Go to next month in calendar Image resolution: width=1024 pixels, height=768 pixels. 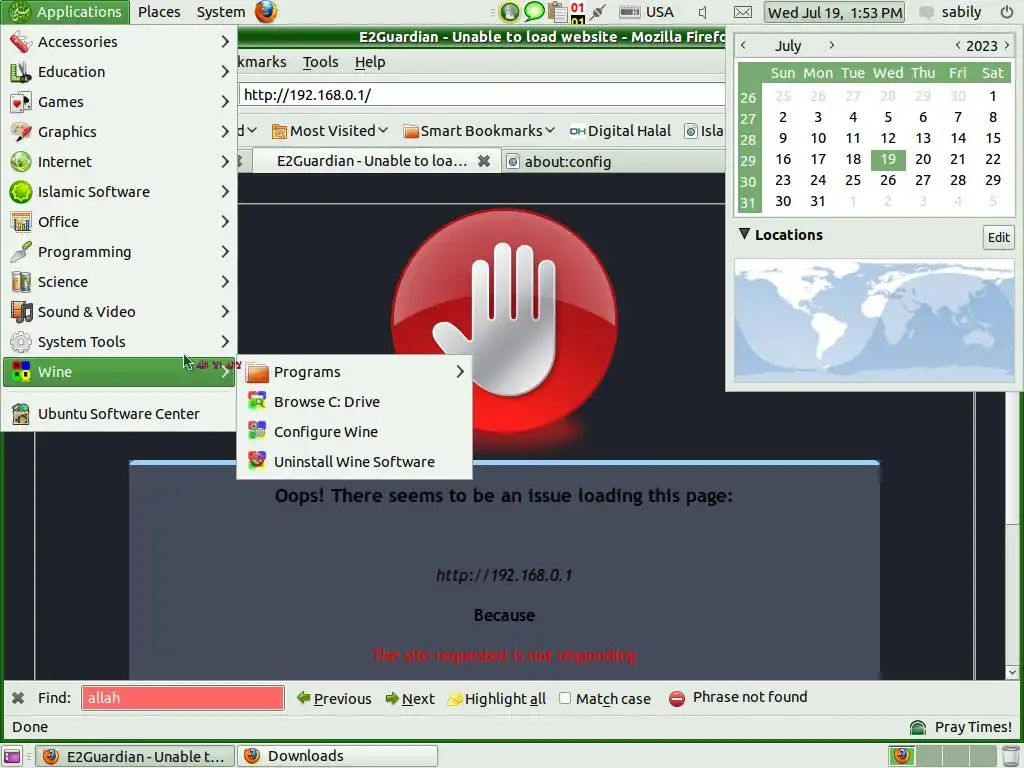pos(831,46)
